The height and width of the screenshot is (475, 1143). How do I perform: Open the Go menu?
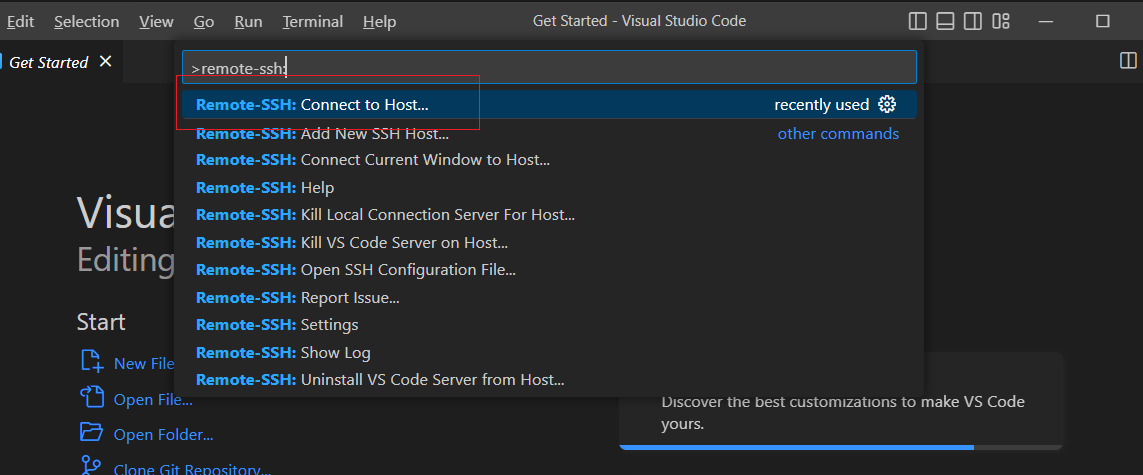point(204,22)
